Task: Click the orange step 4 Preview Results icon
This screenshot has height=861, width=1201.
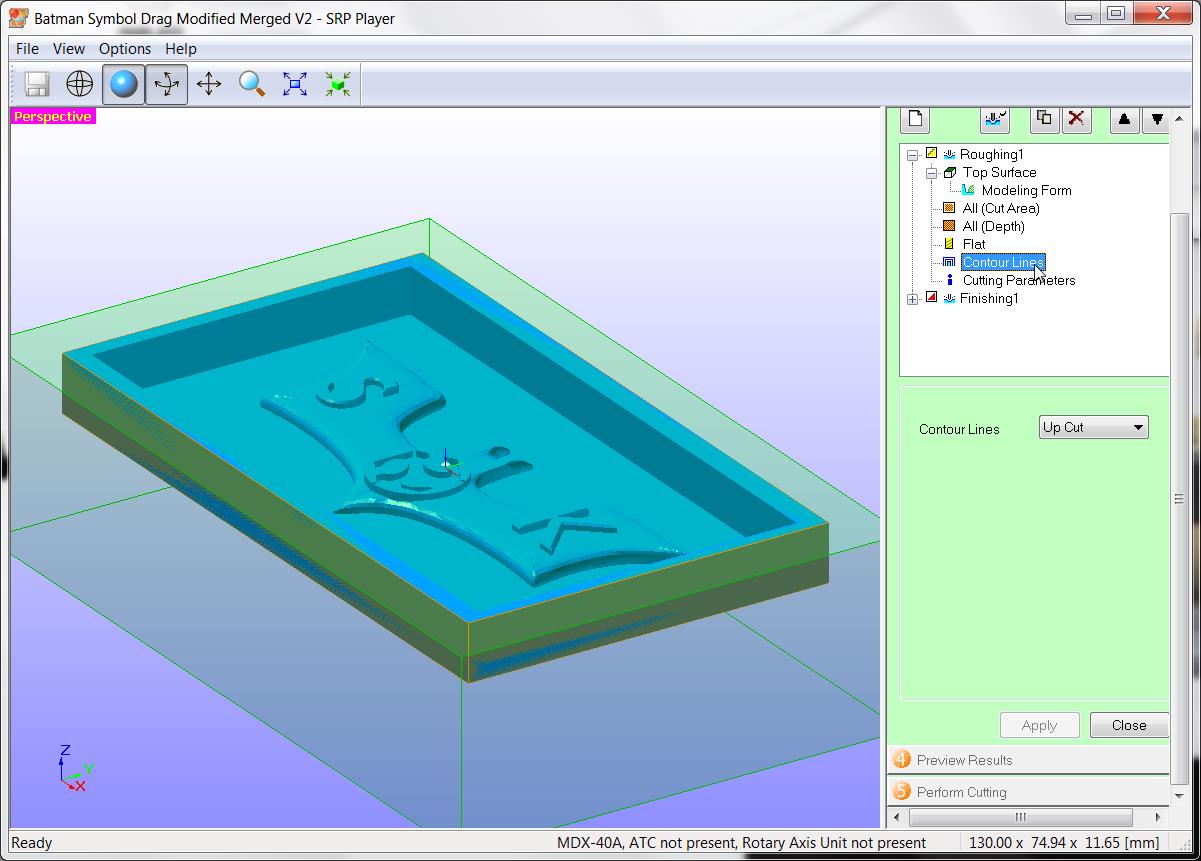Action: click(902, 760)
